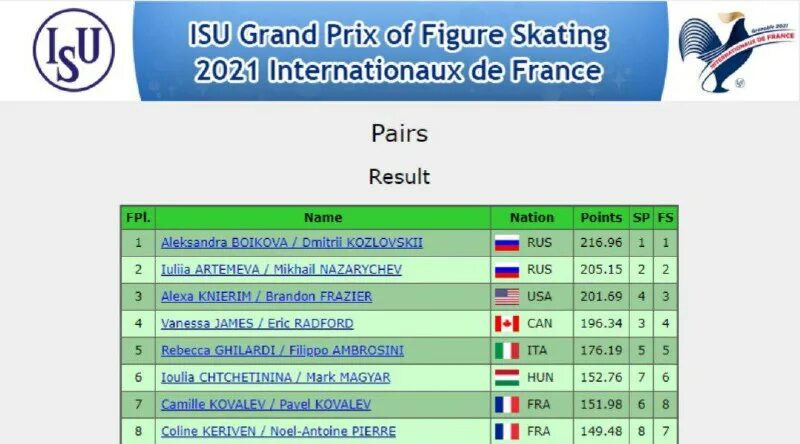The width and height of the screenshot is (800, 444).
Task: Click the French flag beside Kovalev / Kovalev
Action: [507, 405]
